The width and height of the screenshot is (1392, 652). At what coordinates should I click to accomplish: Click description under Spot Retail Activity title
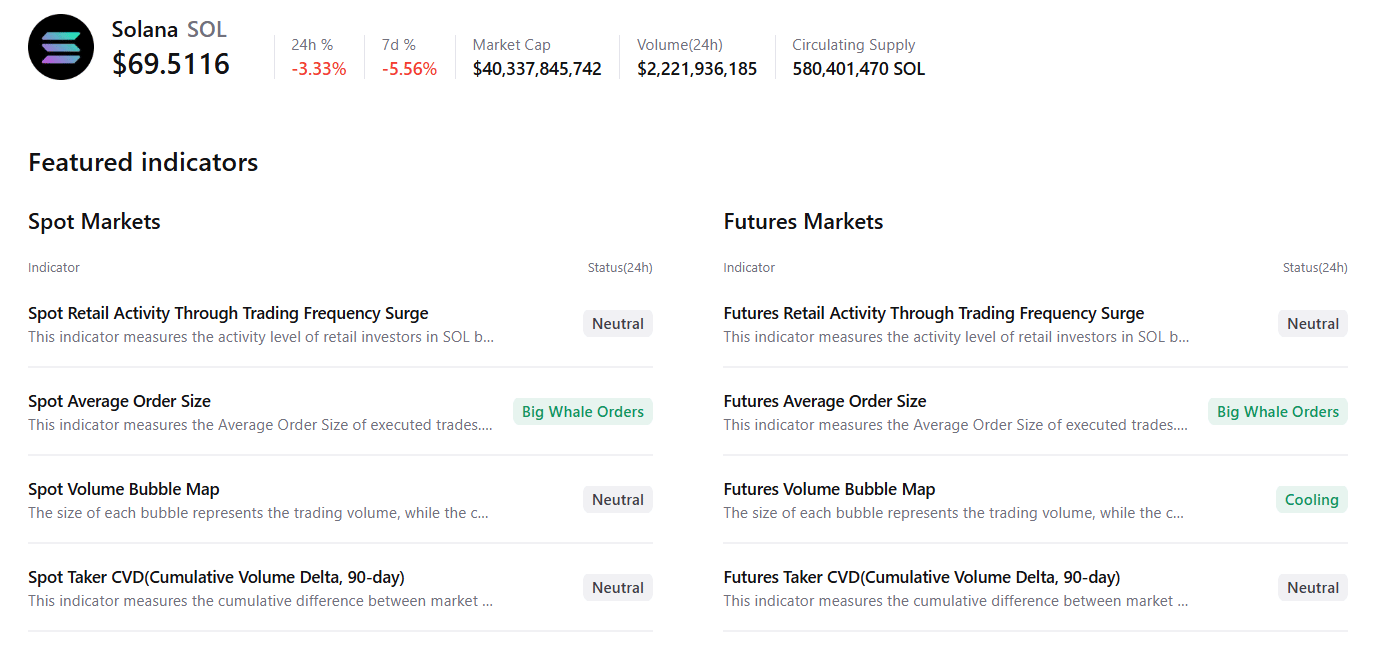(x=261, y=337)
